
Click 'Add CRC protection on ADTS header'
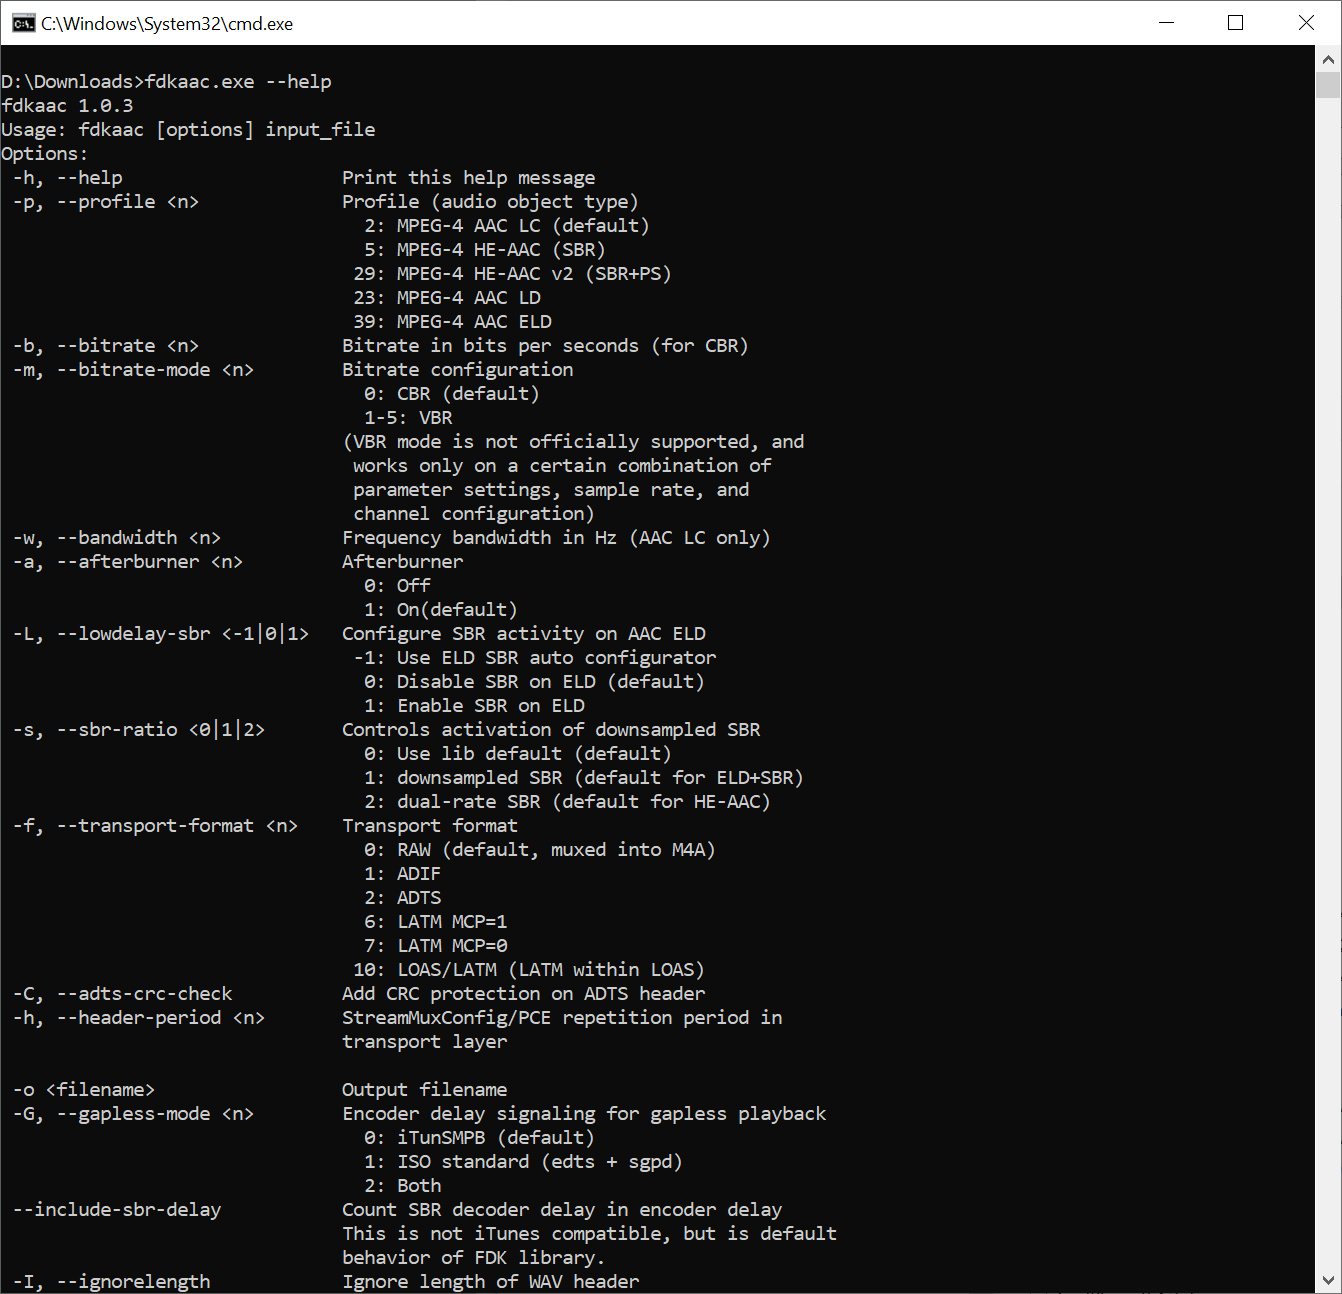pyautogui.click(x=524, y=994)
